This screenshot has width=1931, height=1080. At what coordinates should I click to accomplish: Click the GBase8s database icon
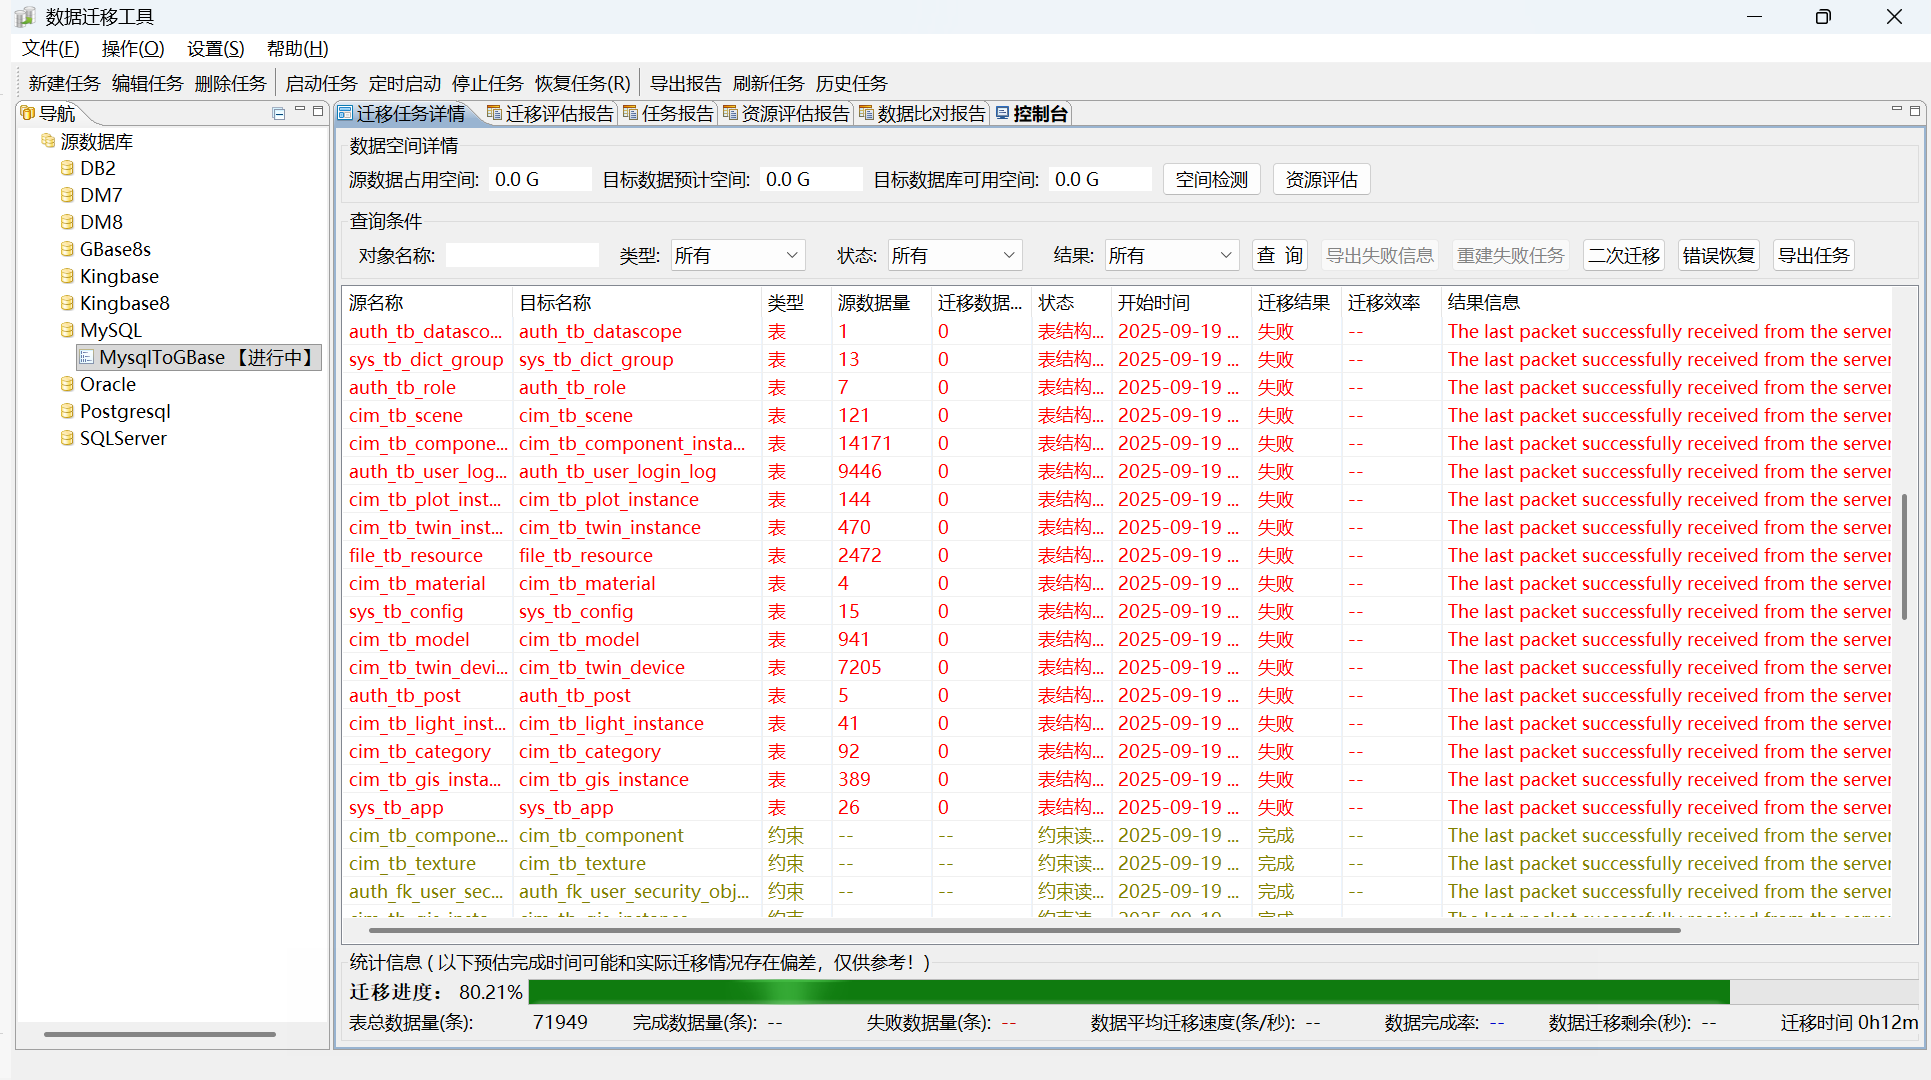pos(67,249)
